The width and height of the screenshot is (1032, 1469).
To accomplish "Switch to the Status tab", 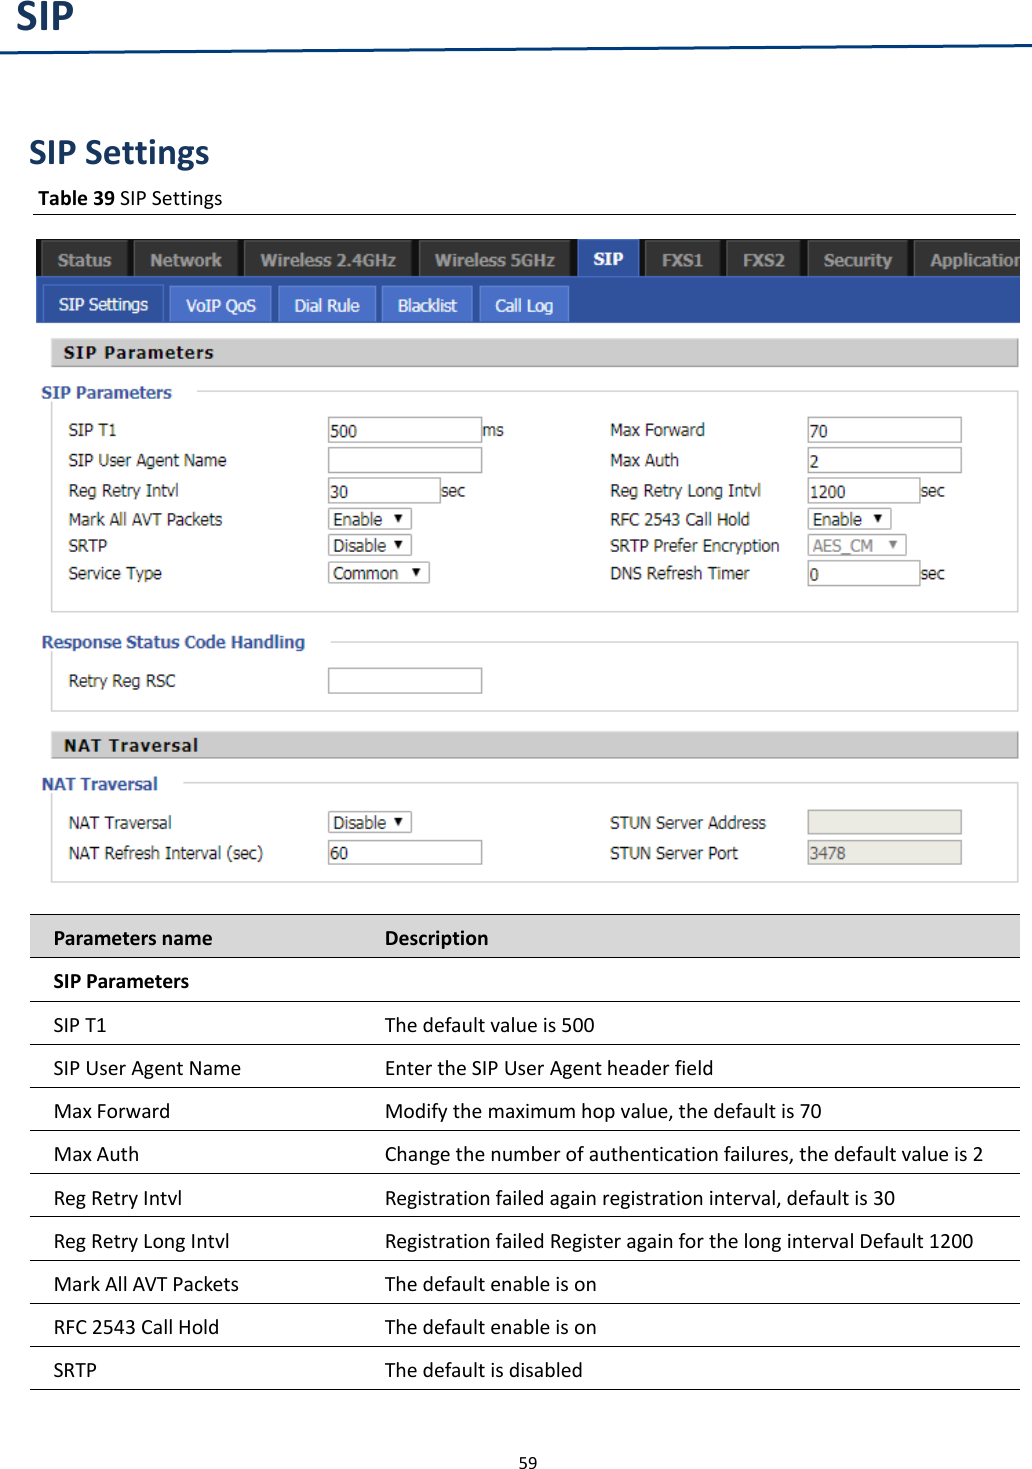I will coord(83,258).
